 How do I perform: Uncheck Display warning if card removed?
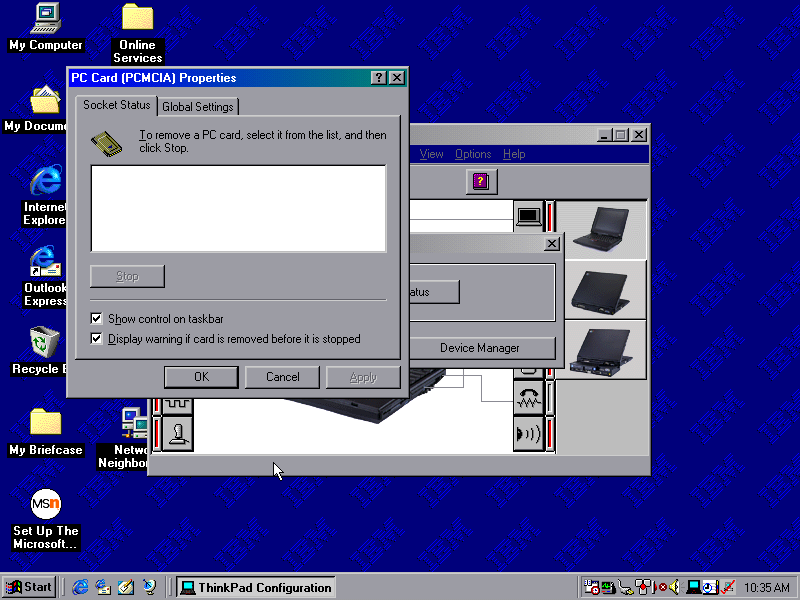97,339
